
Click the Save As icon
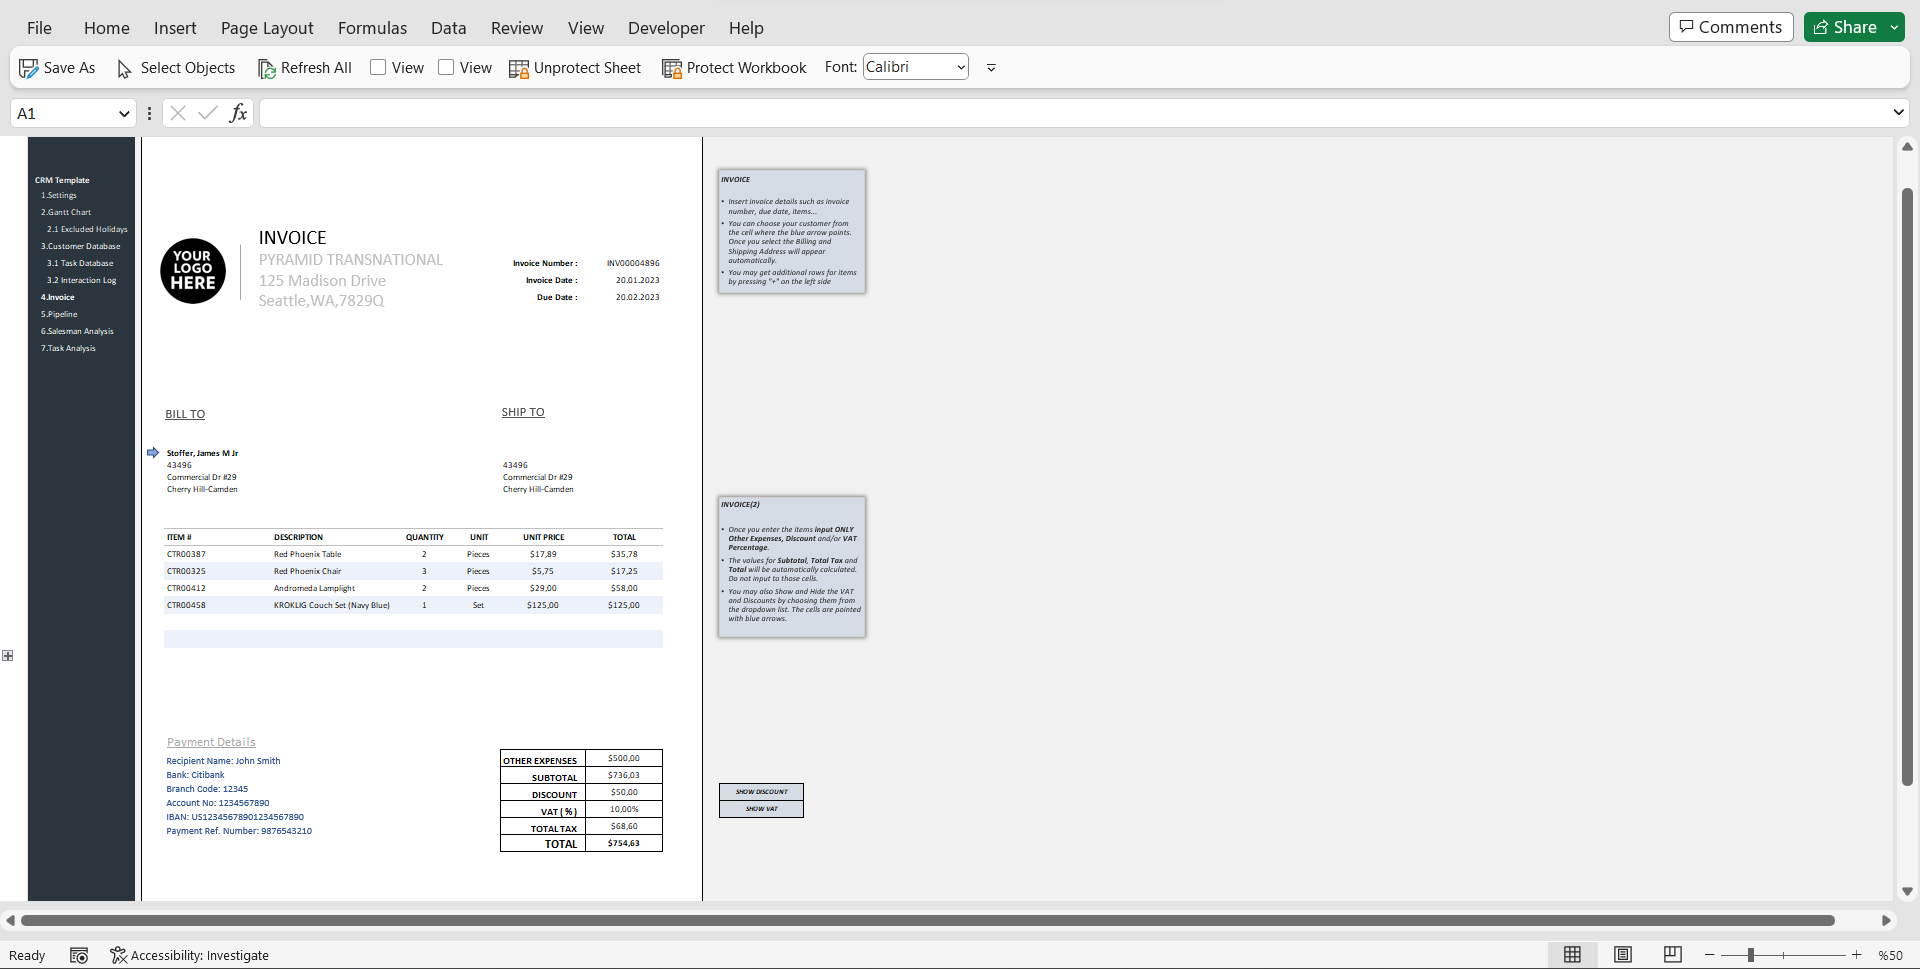[29, 68]
